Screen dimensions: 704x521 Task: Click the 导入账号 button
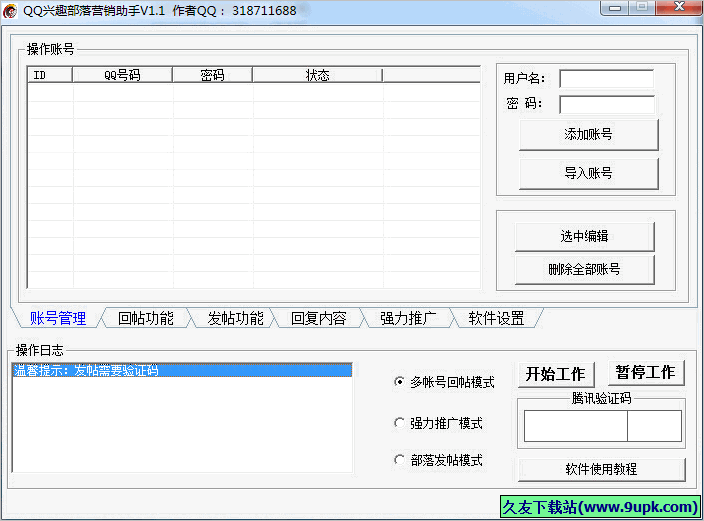pos(589,173)
